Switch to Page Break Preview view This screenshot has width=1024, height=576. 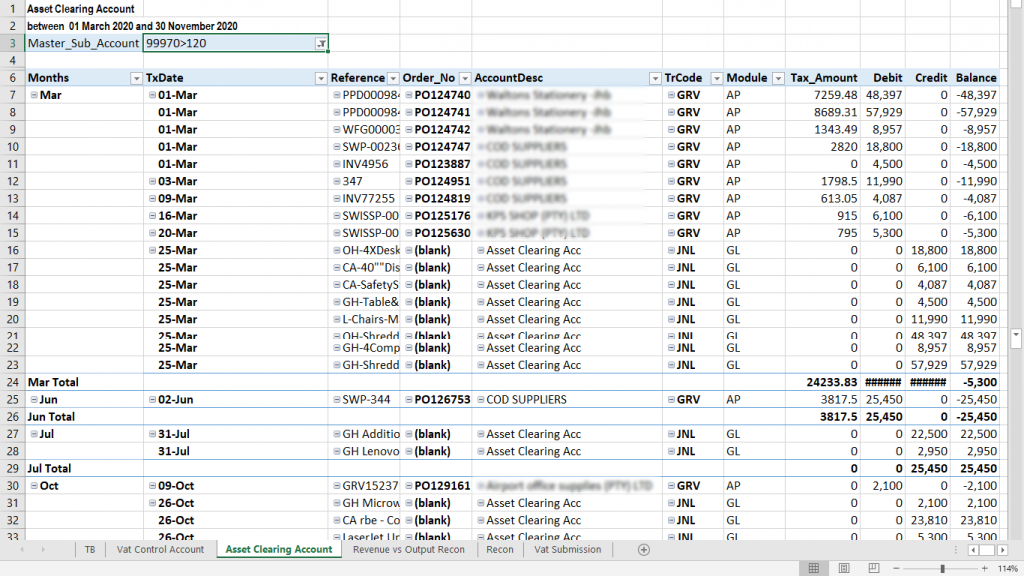pyautogui.click(x=874, y=568)
